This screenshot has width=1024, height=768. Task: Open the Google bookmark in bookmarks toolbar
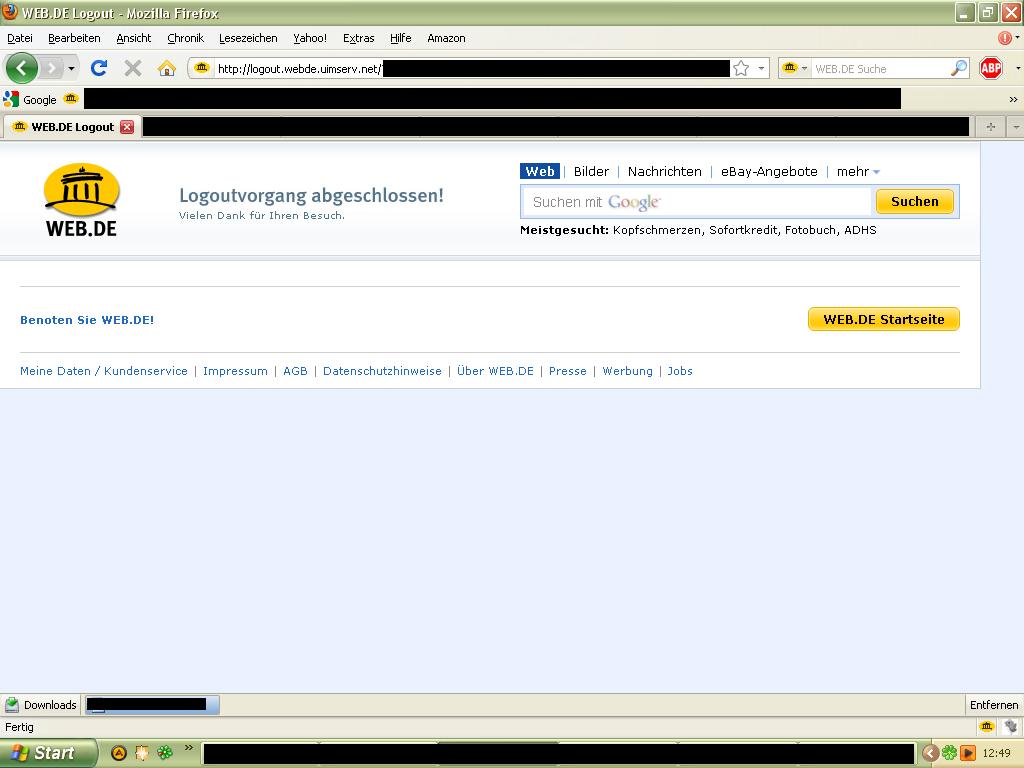pos(30,99)
